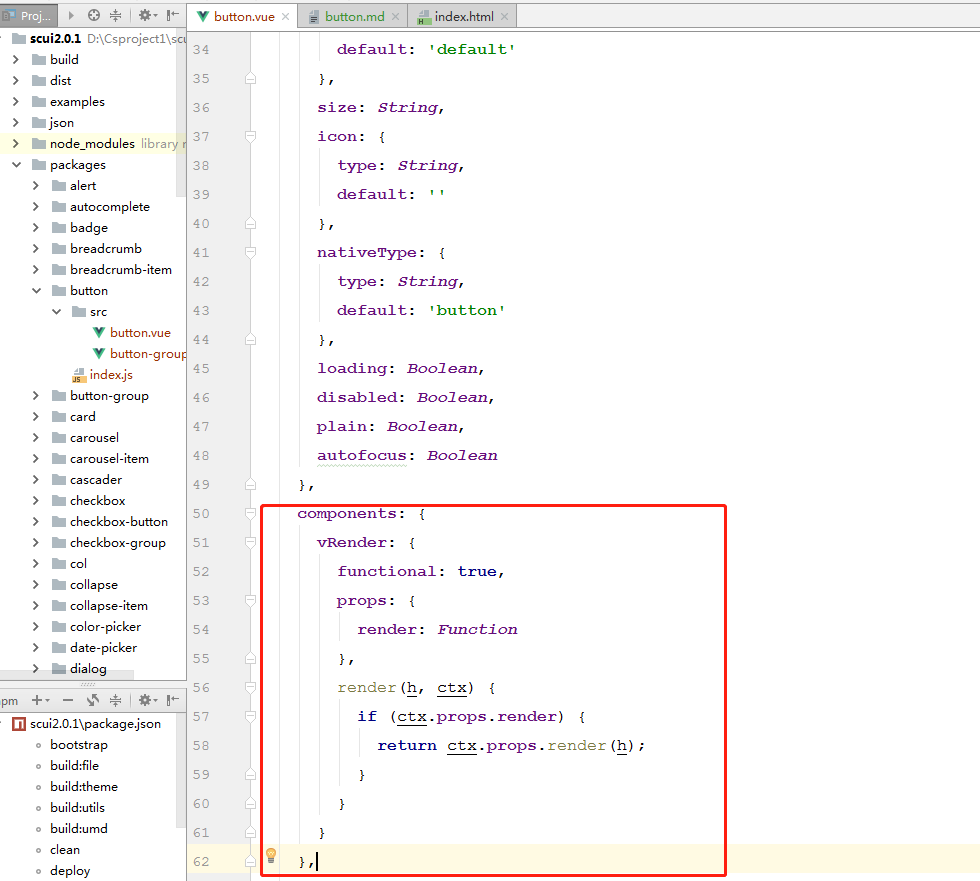Fold the components block at line 50
Image resolution: width=980 pixels, height=881 pixels.
250,514
